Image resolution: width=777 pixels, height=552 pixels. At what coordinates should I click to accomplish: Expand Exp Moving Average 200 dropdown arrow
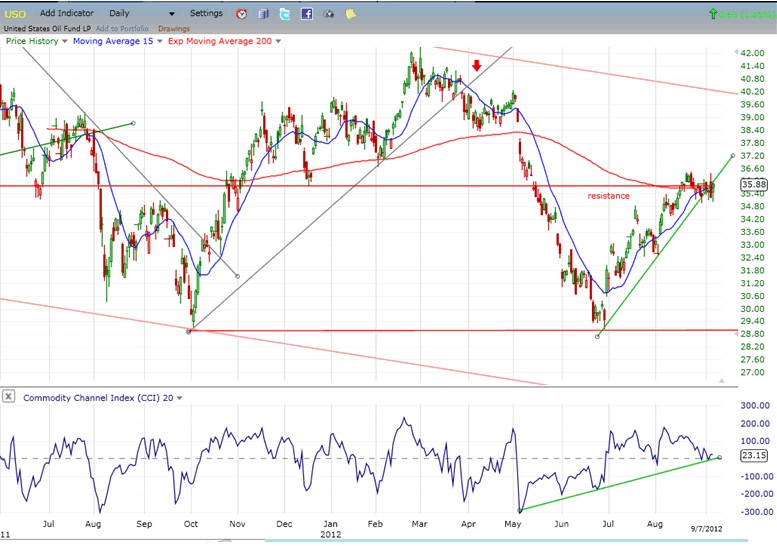coord(278,41)
